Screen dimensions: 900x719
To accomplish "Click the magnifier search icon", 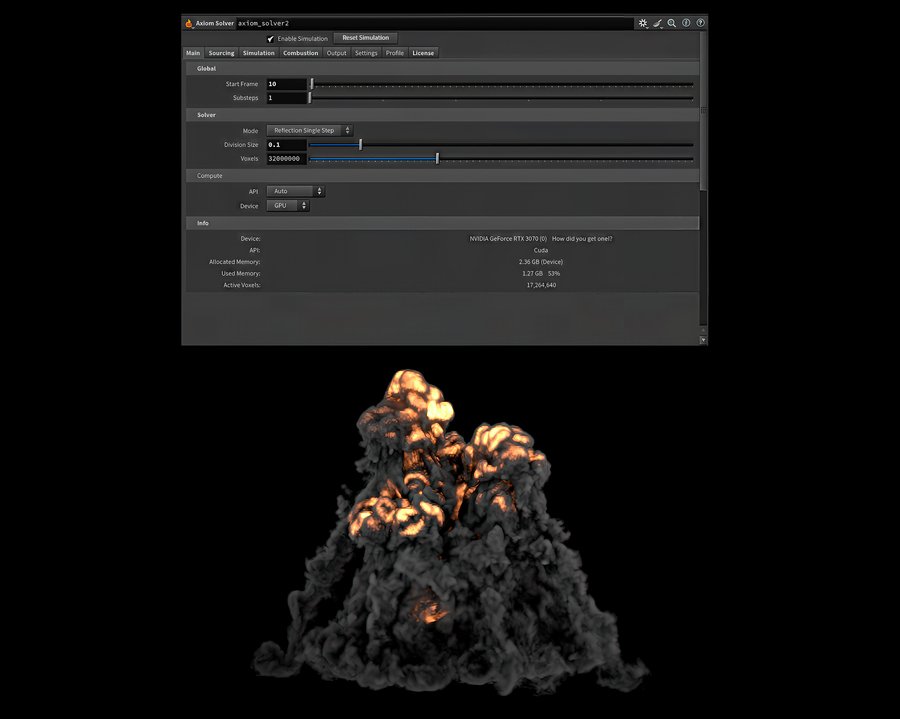I will pyautogui.click(x=672, y=23).
